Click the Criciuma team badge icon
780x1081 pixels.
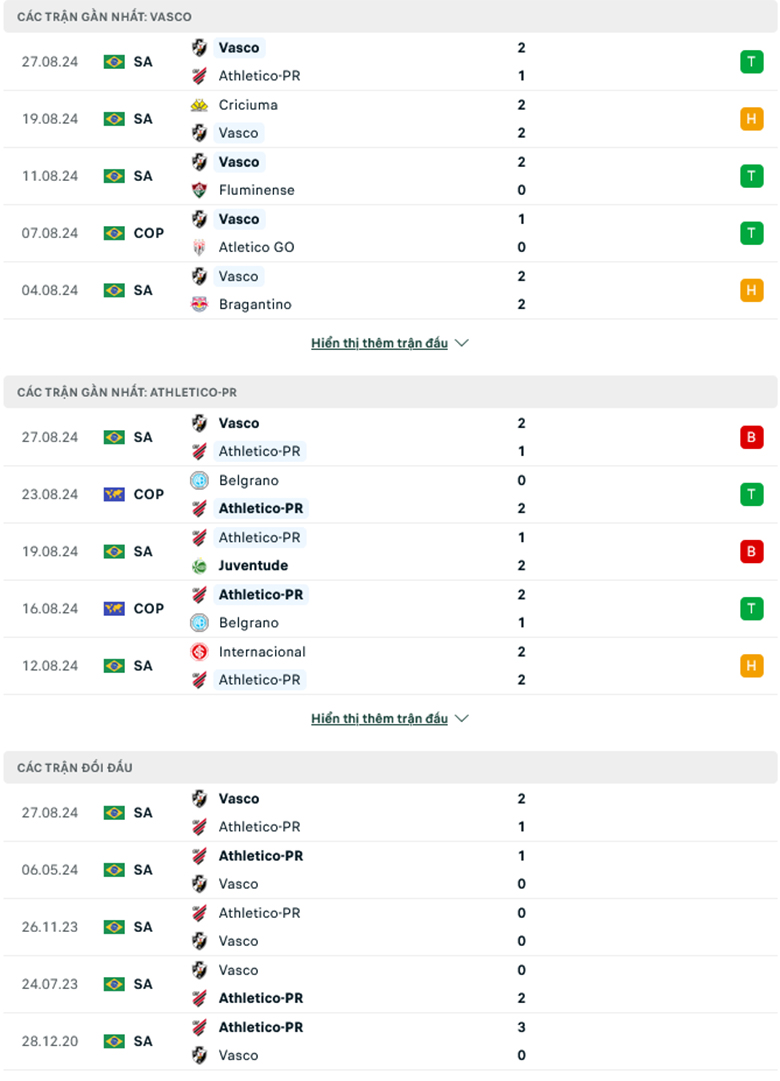pyautogui.click(x=197, y=104)
